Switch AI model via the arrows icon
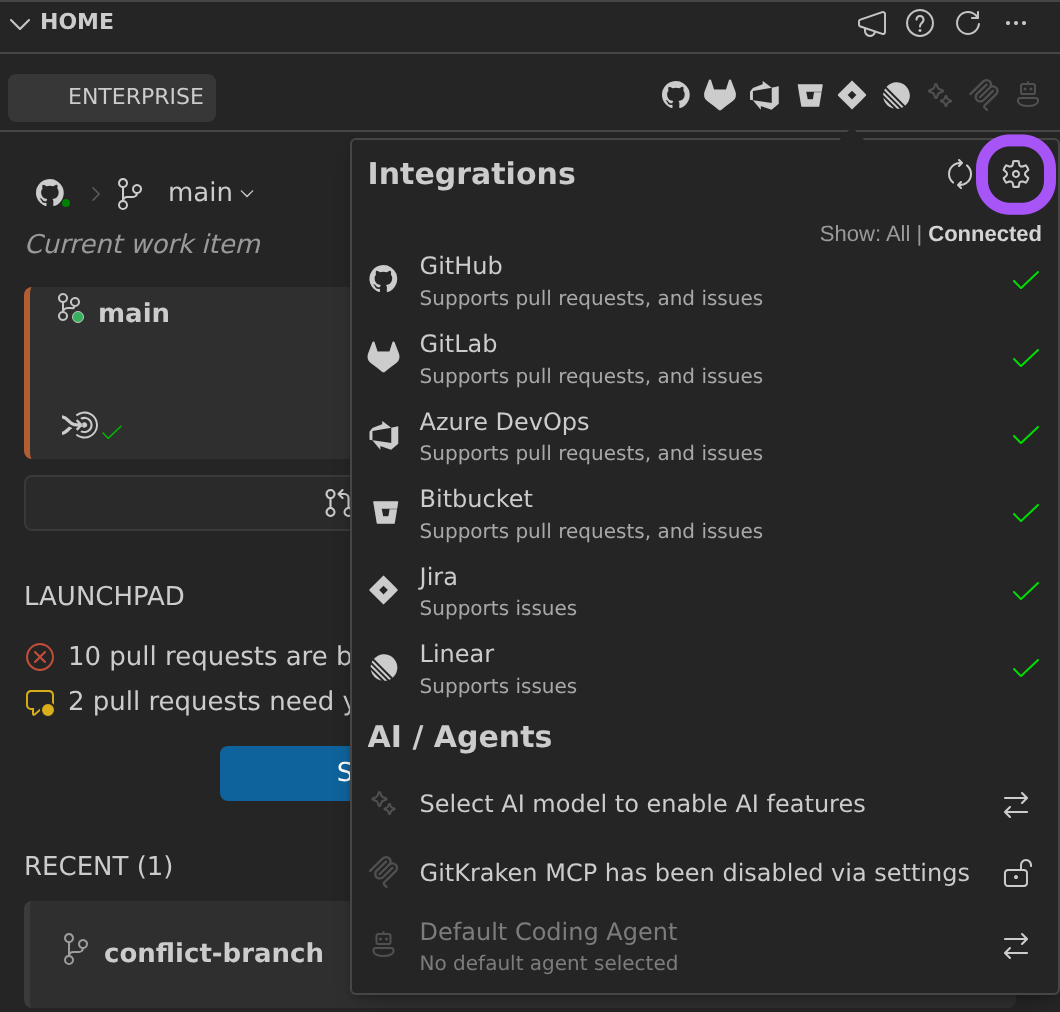This screenshot has width=1060, height=1012. coord(1015,805)
